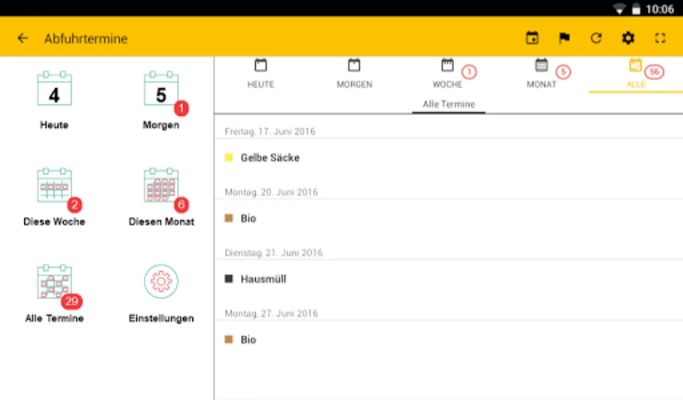Select the ALLE tab
The width and height of the screenshot is (683, 400).
pos(636,74)
